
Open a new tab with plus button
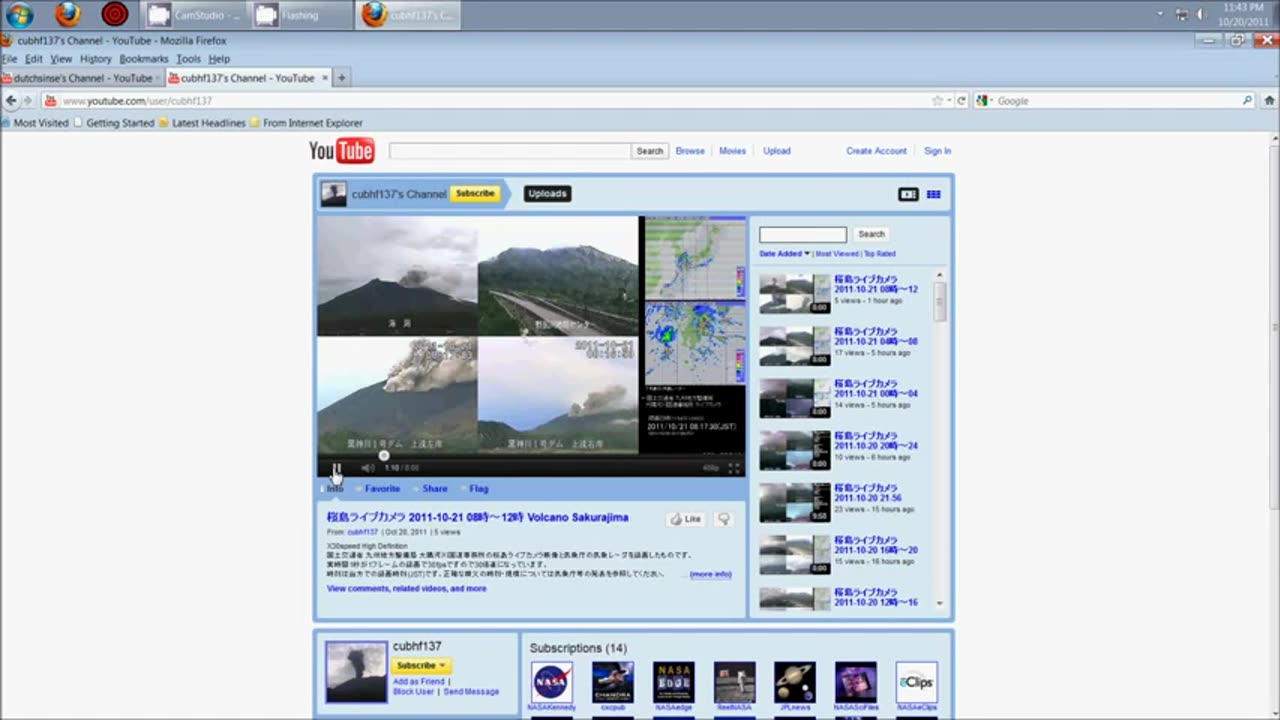point(341,78)
